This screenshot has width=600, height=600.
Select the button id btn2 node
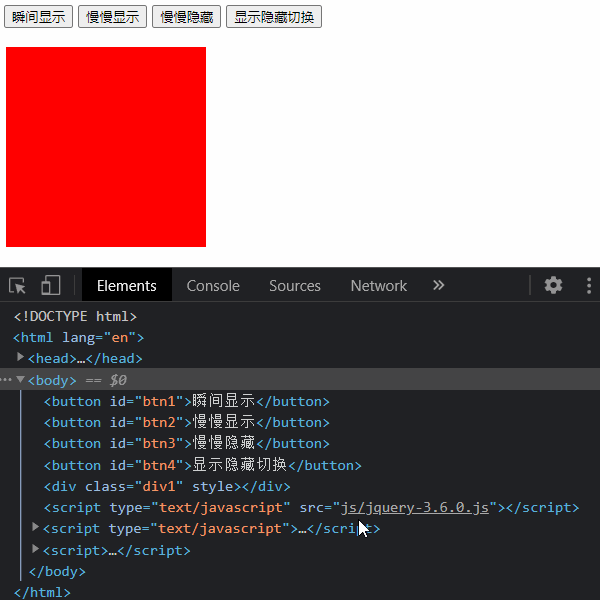186,422
